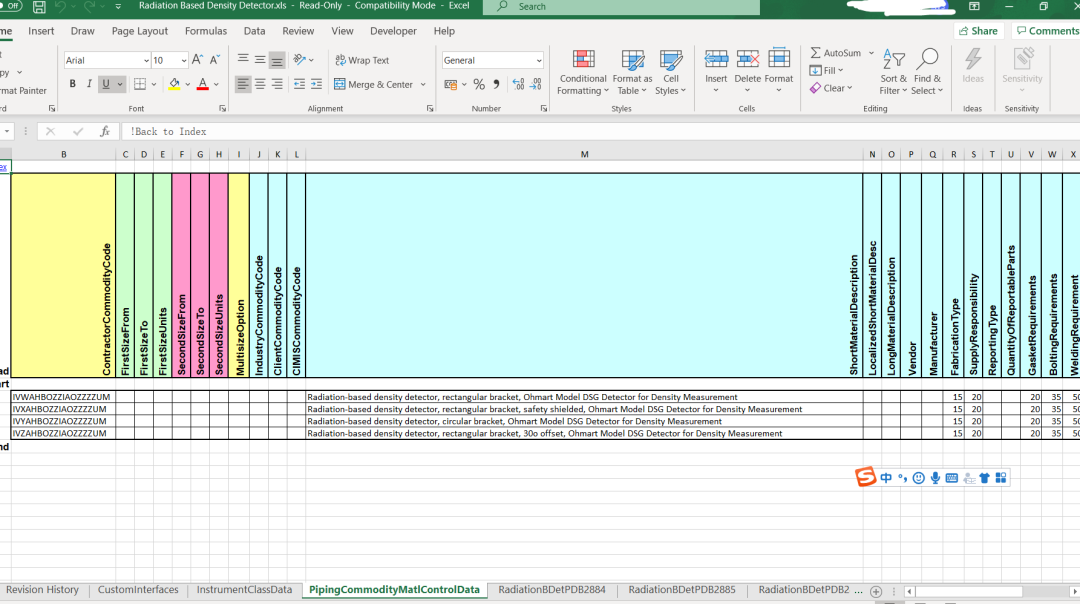This screenshot has height=604, width=1080.
Task: Open the Font Color dropdown arrow
Action: tap(216, 84)
